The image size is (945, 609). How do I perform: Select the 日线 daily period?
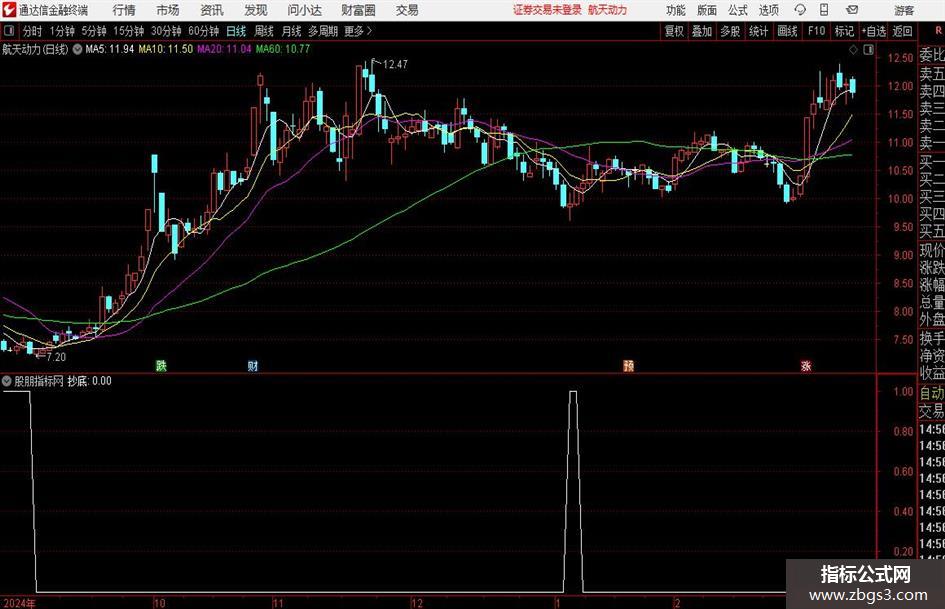236,31
